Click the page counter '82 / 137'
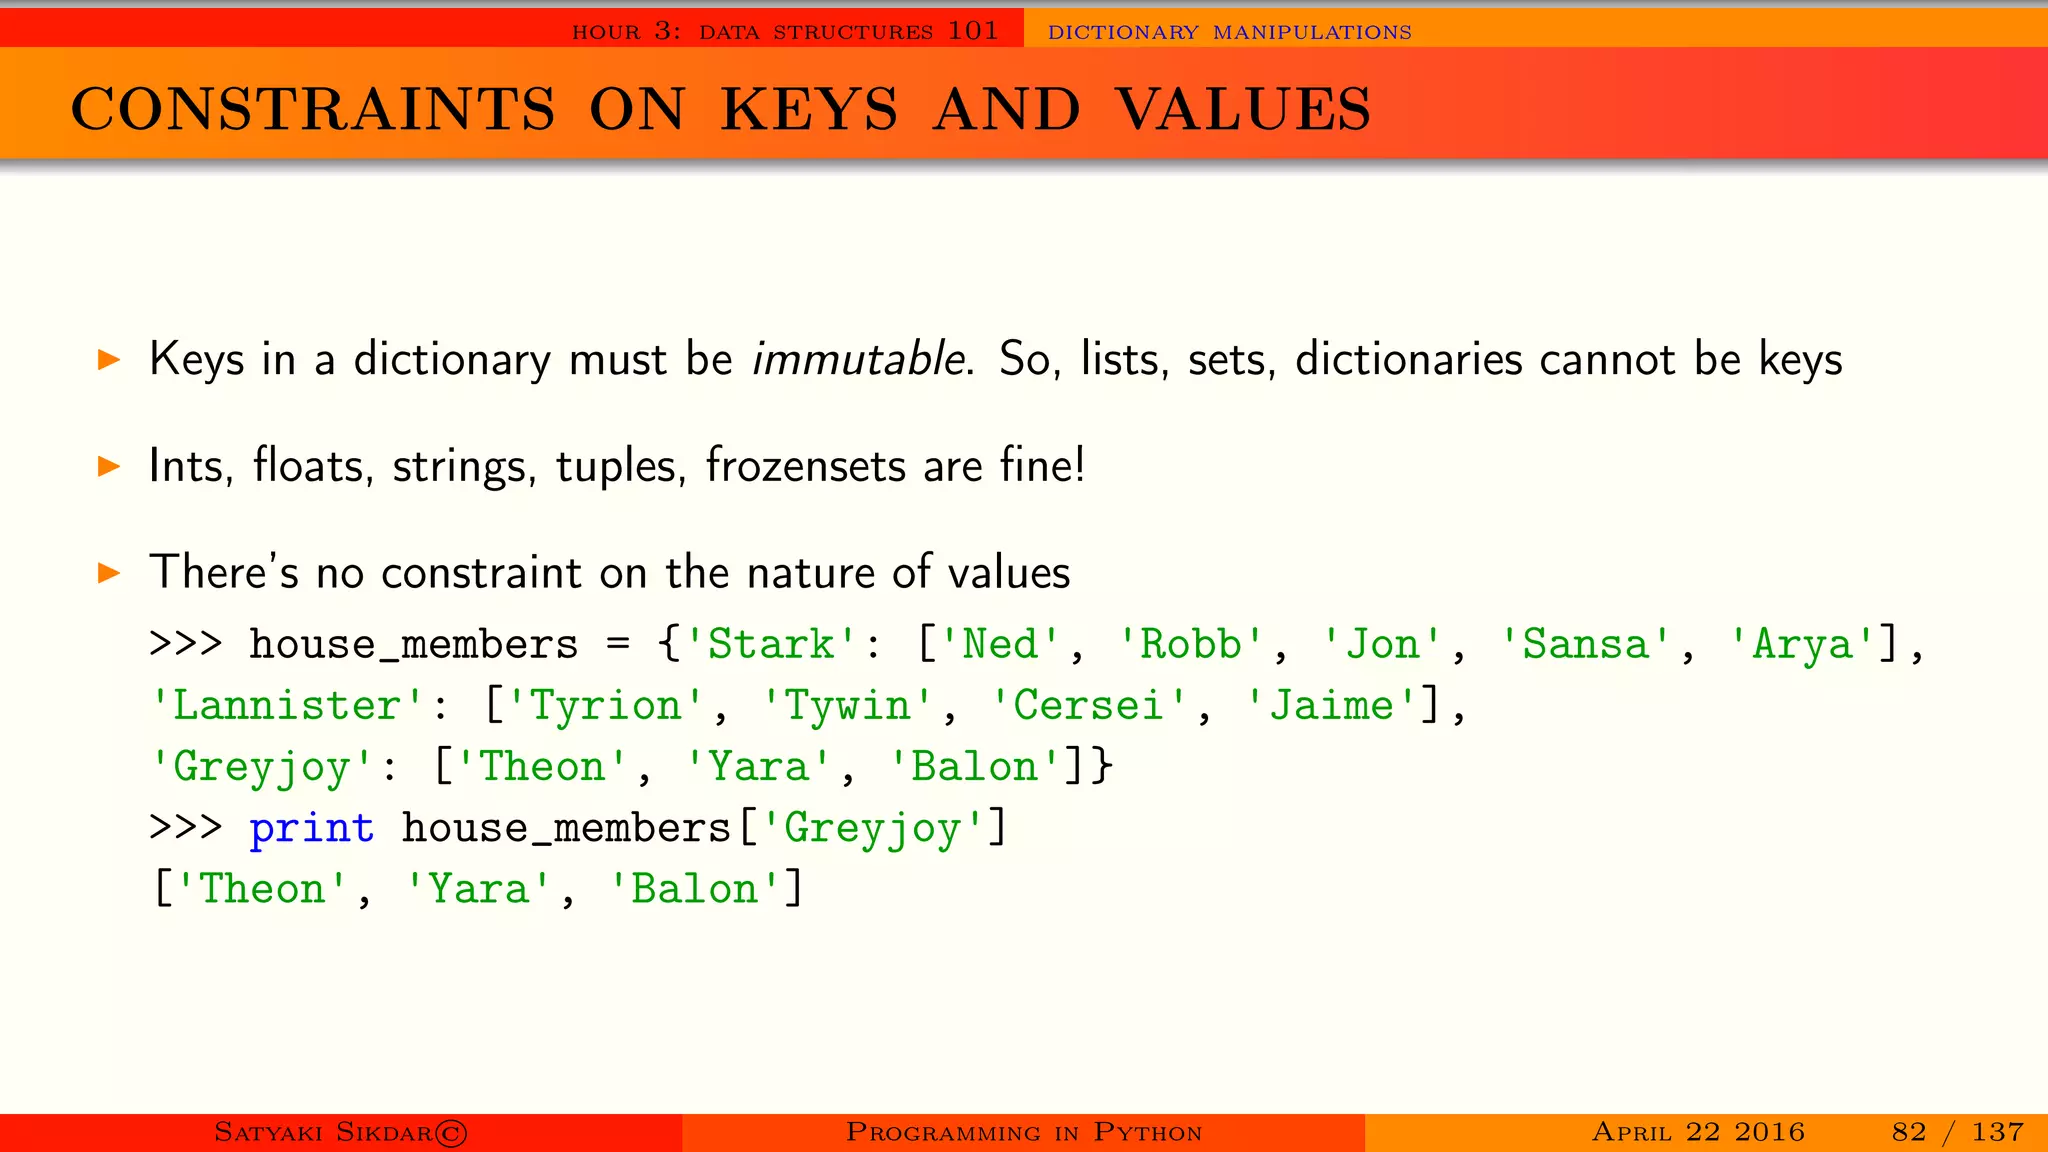Image resolution: width=2048 pixels, height=1152 pixels. 1958,1132
